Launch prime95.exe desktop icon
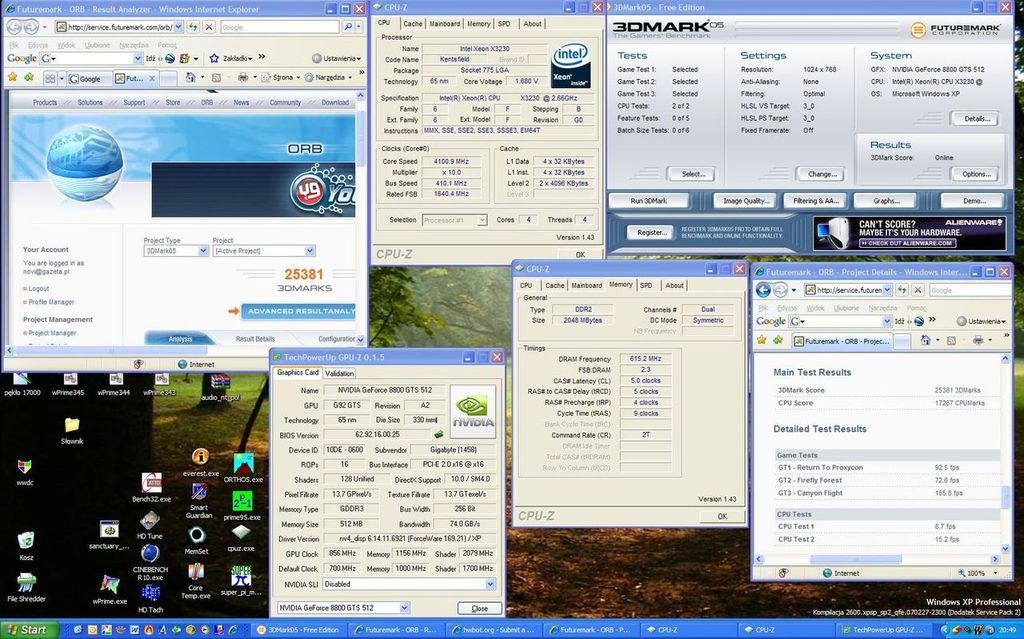 click(242, 506)
